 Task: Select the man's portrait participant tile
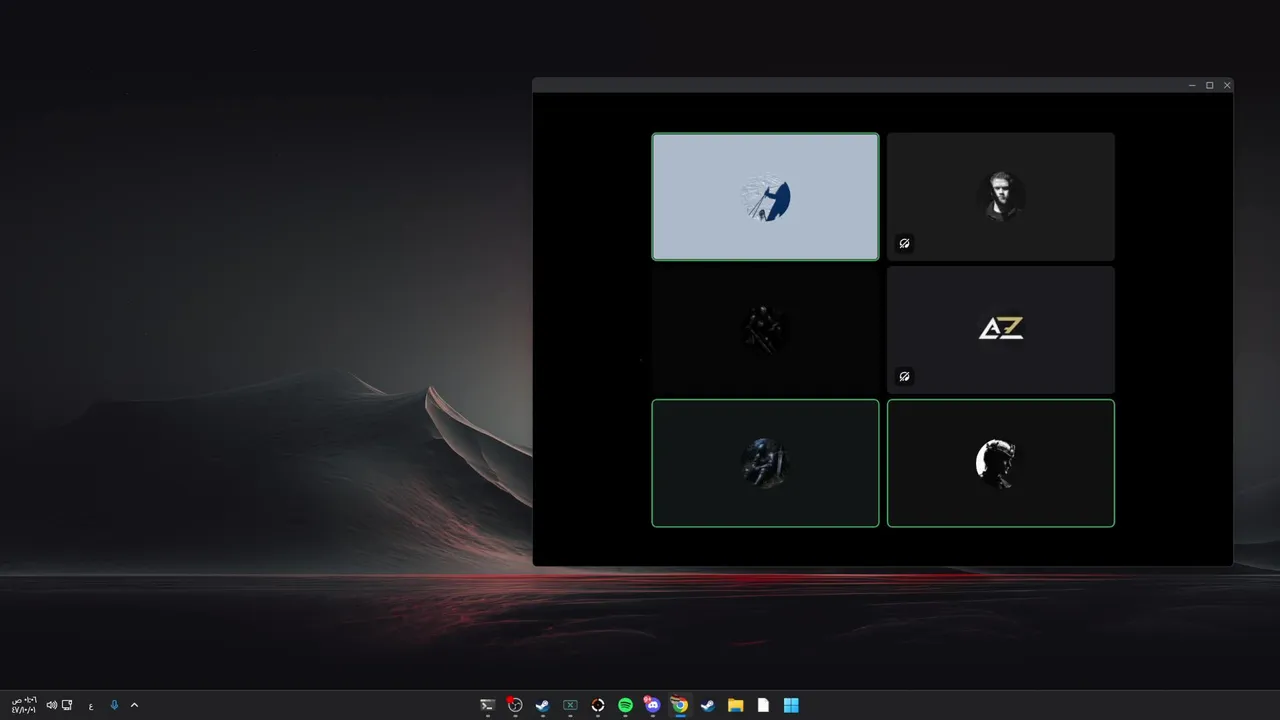tap(1000, 197)
